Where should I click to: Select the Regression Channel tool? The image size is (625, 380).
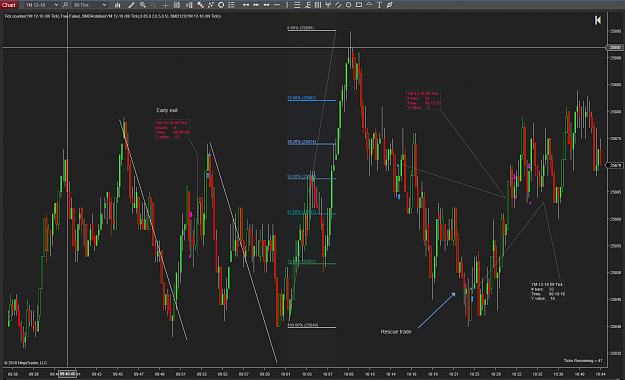[x=338, y=5]
